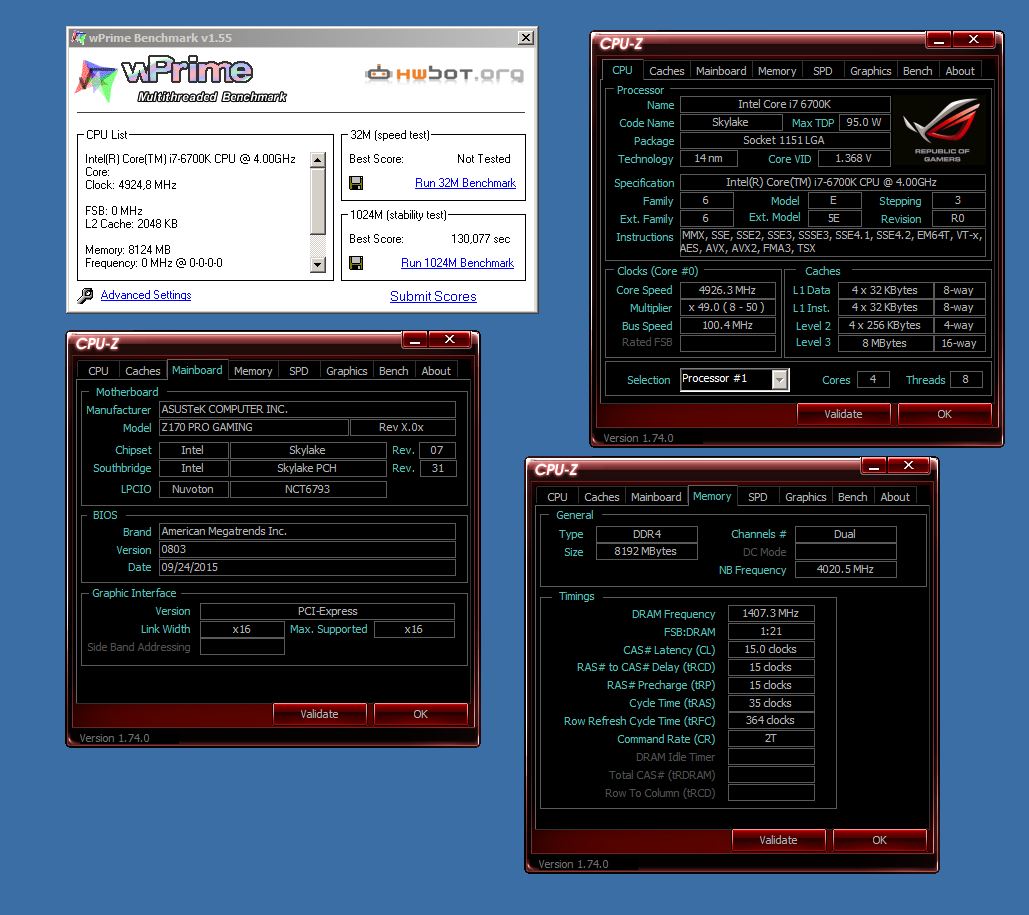Screen dimensions: 1029x915
Task: Click OK in CPU-Z Mainboard window
Action: [x=421, y=714]
